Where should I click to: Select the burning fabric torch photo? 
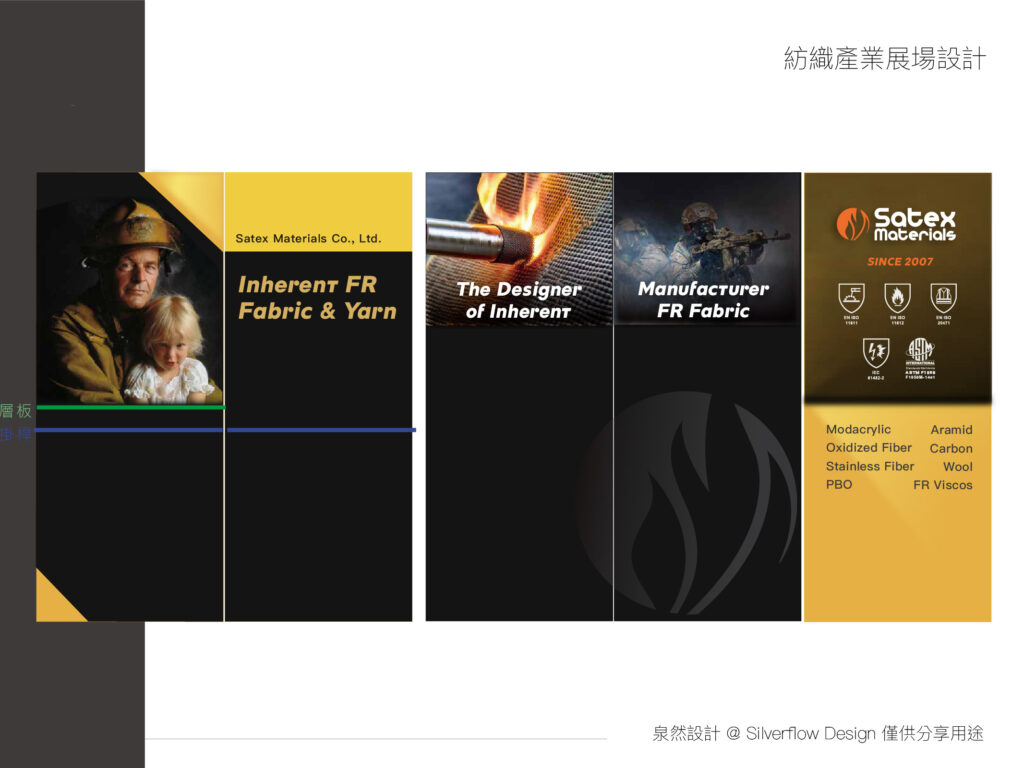pos(519,249)
